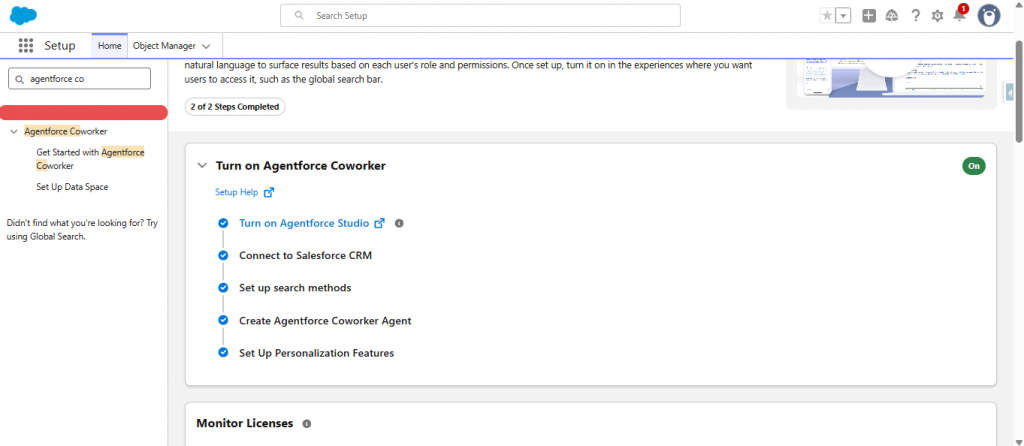Open Get Started with Agentforce Coworker
The image size is (1024, 446).
(x=90, y=159)
